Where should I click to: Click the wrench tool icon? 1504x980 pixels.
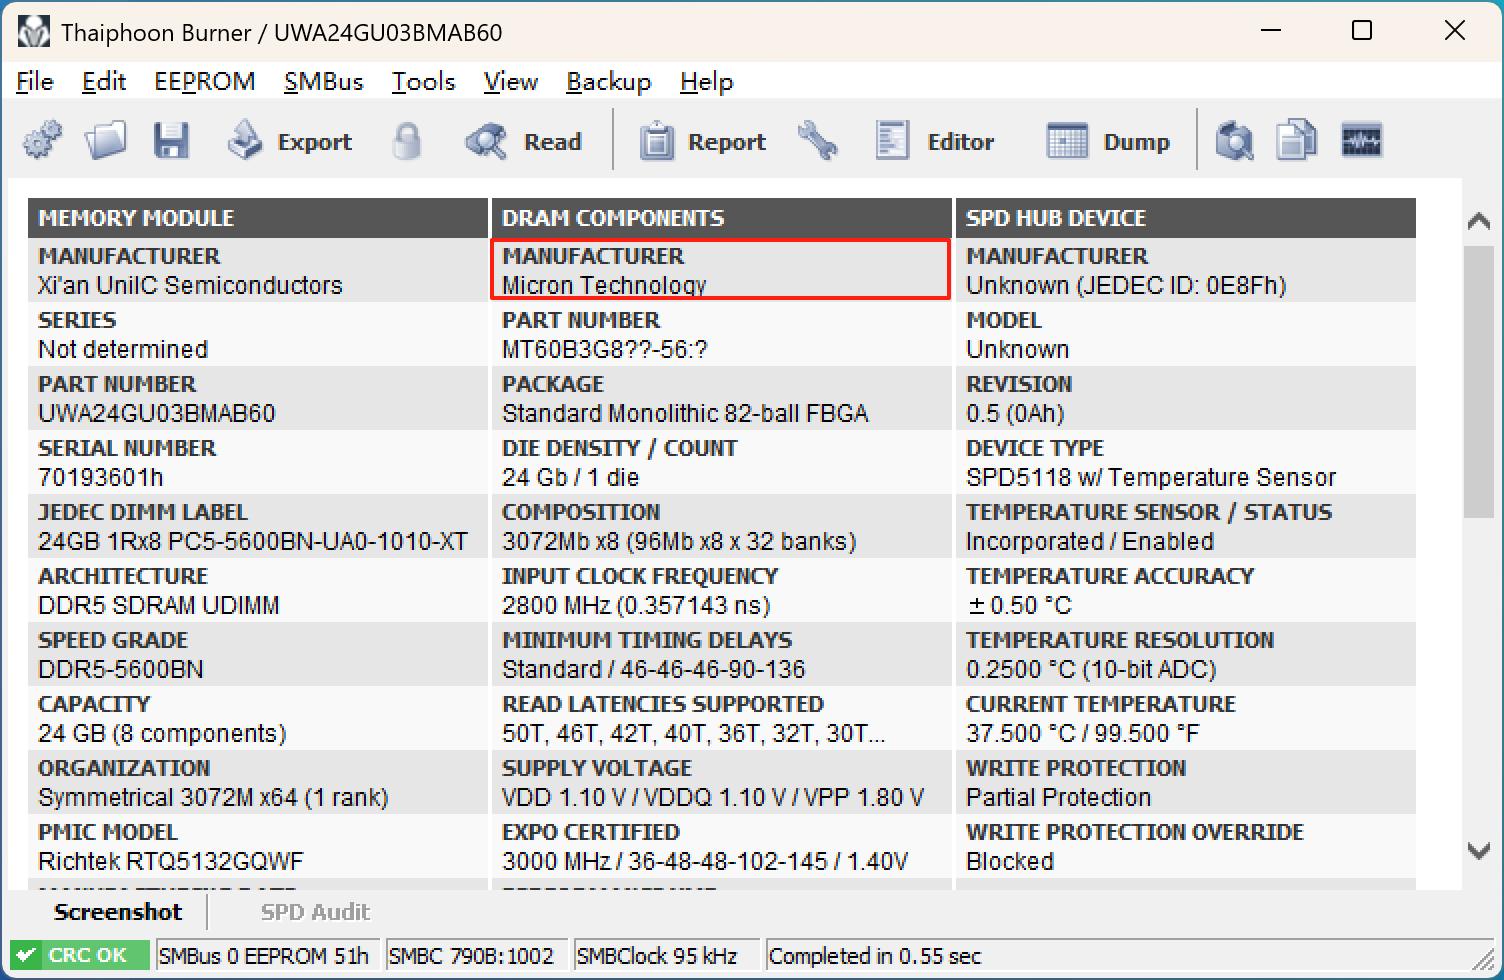(818, 141)
